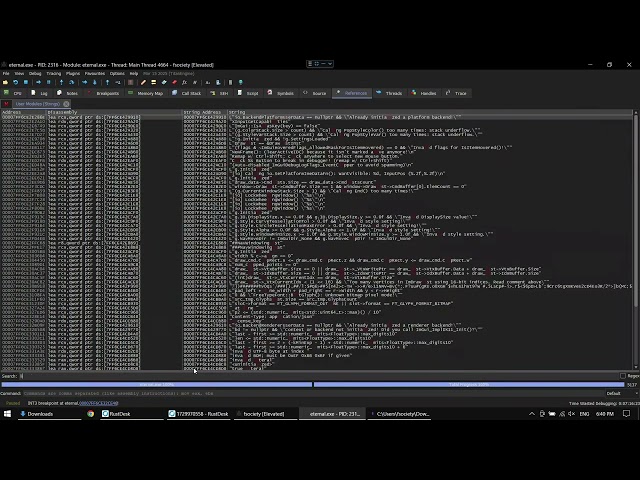Open Google Chrome from the taskbar

(91, 414)
